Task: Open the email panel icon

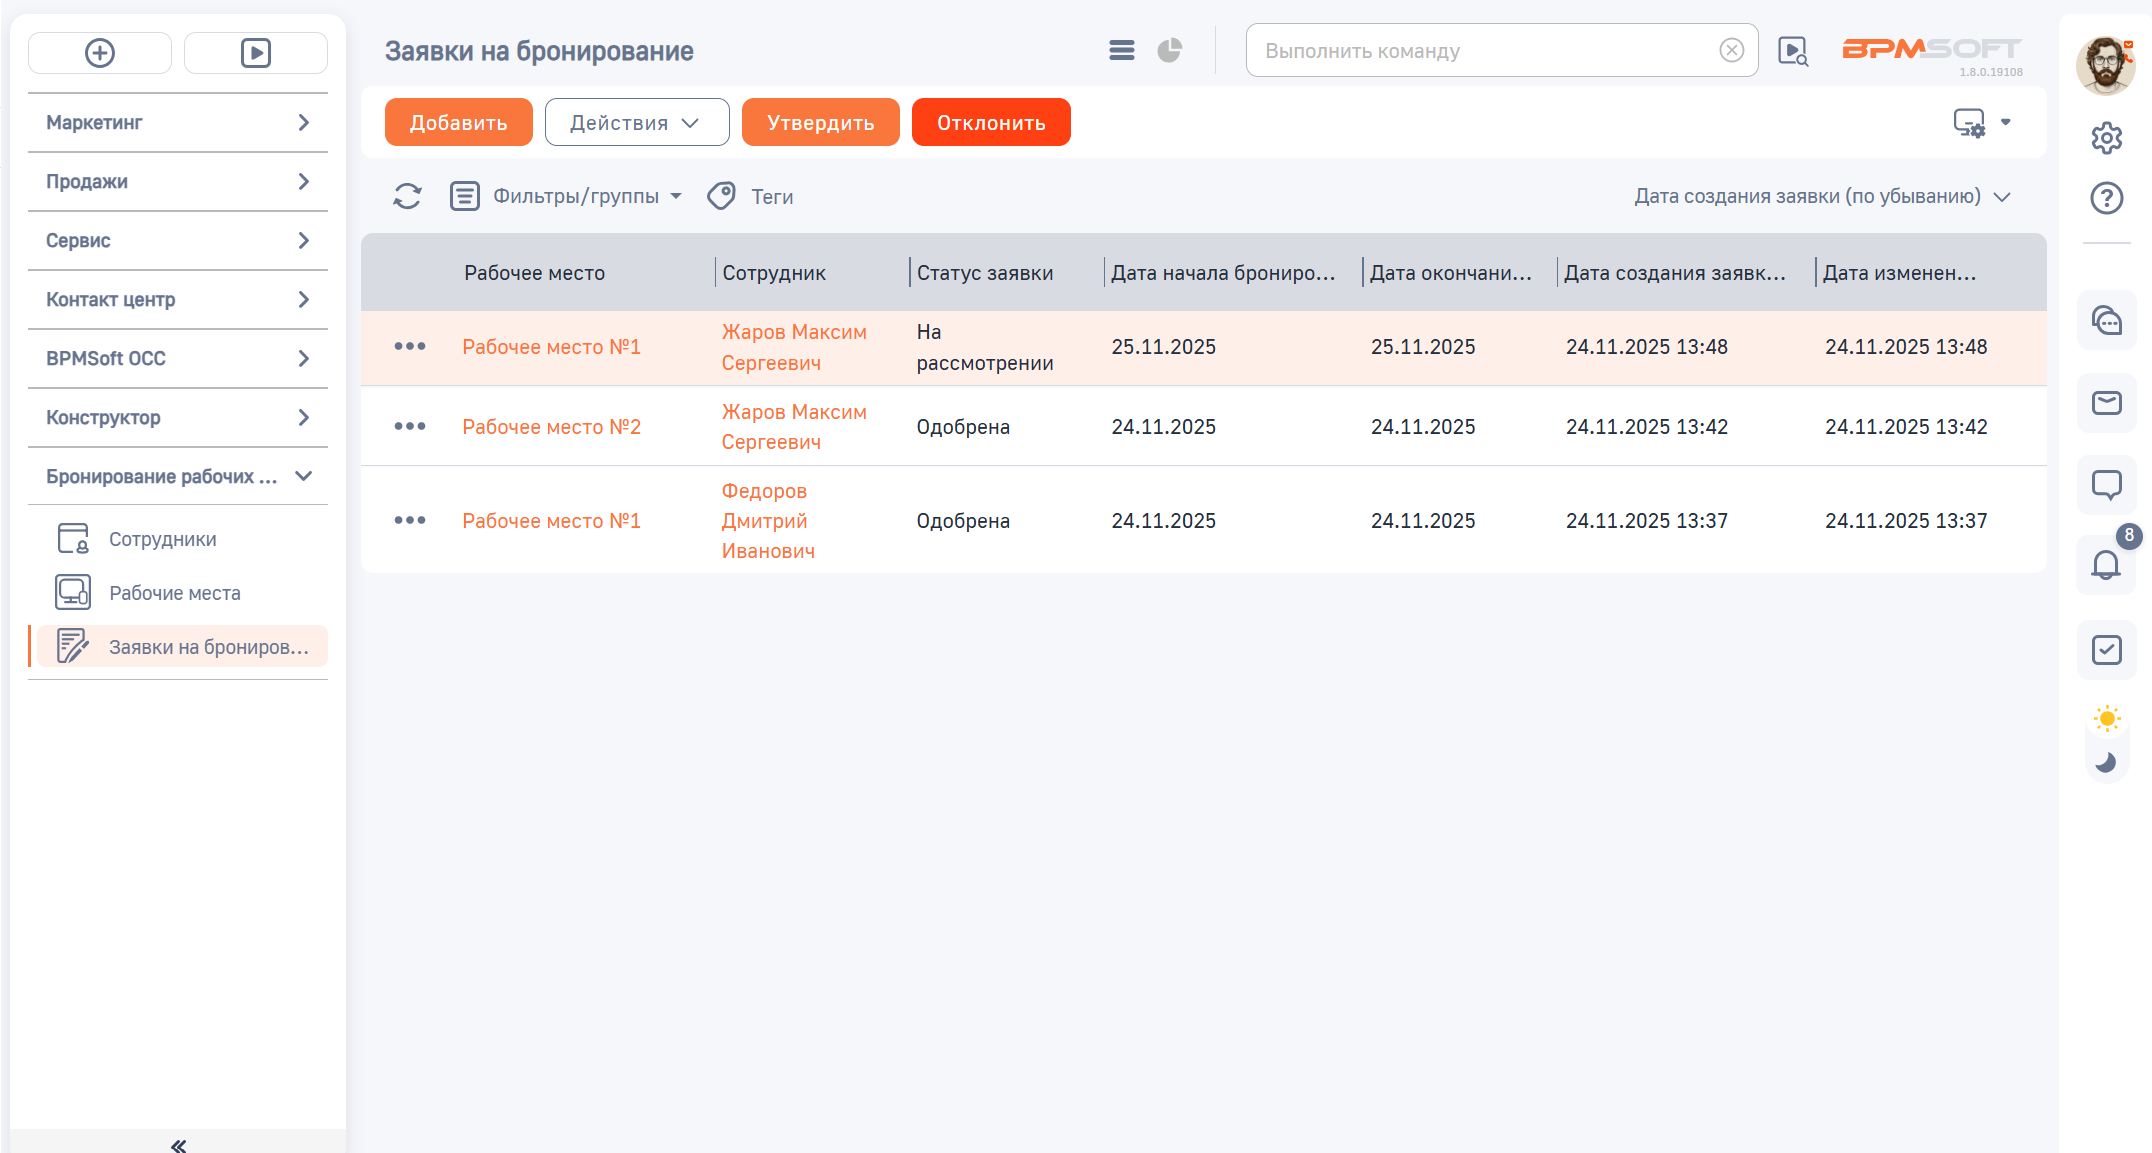Action: click(x=2106, y=403)
